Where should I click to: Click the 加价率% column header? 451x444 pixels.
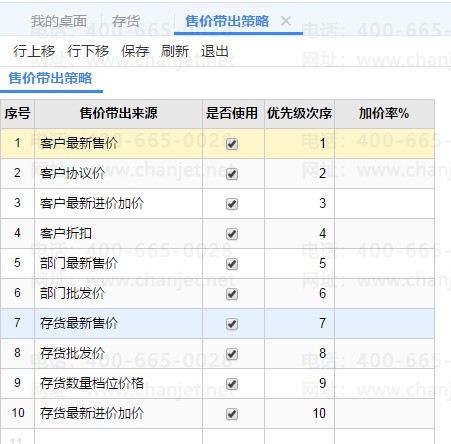[384, 114]
